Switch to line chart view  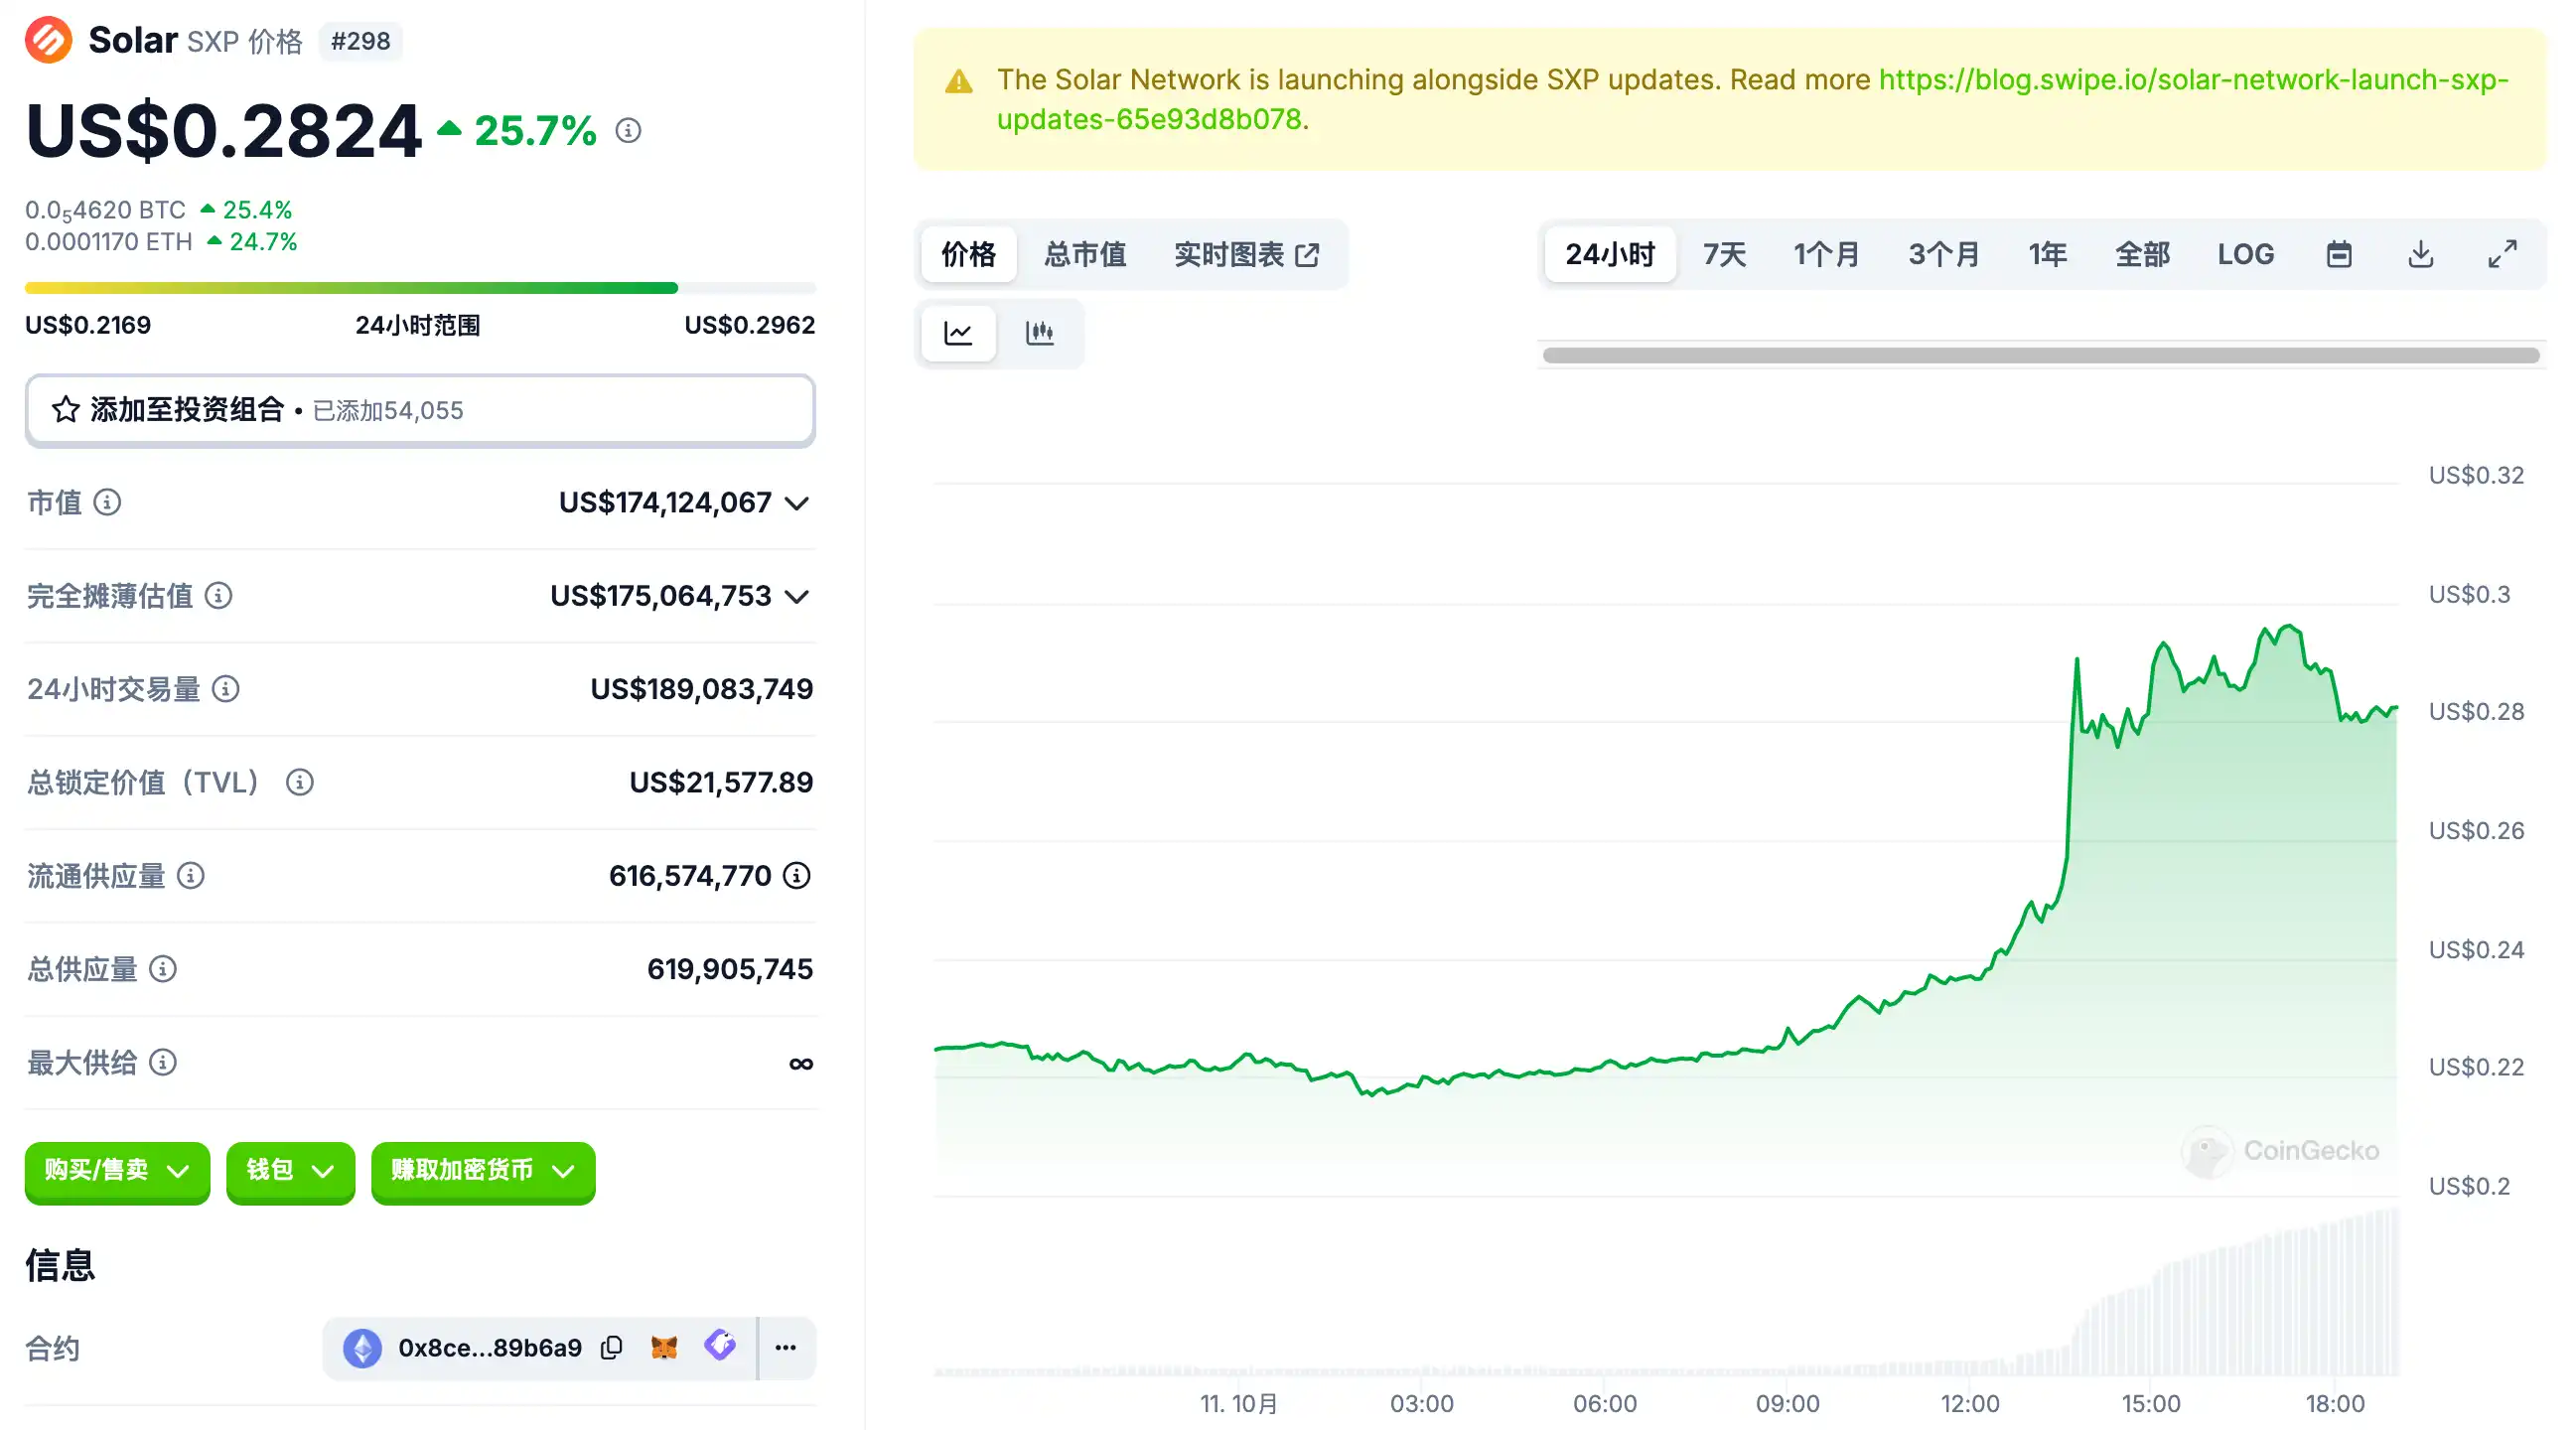tap(958, 333)
